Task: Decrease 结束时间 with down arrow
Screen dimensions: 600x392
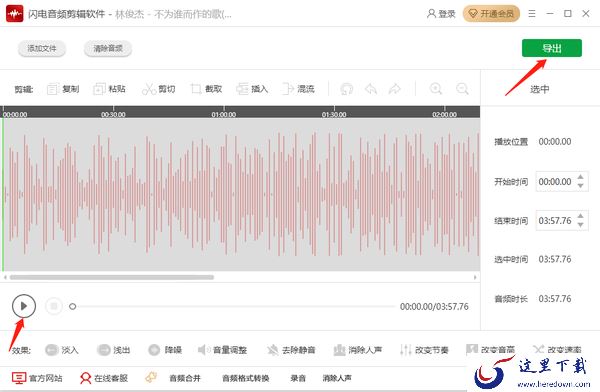Action: (580, 225)
